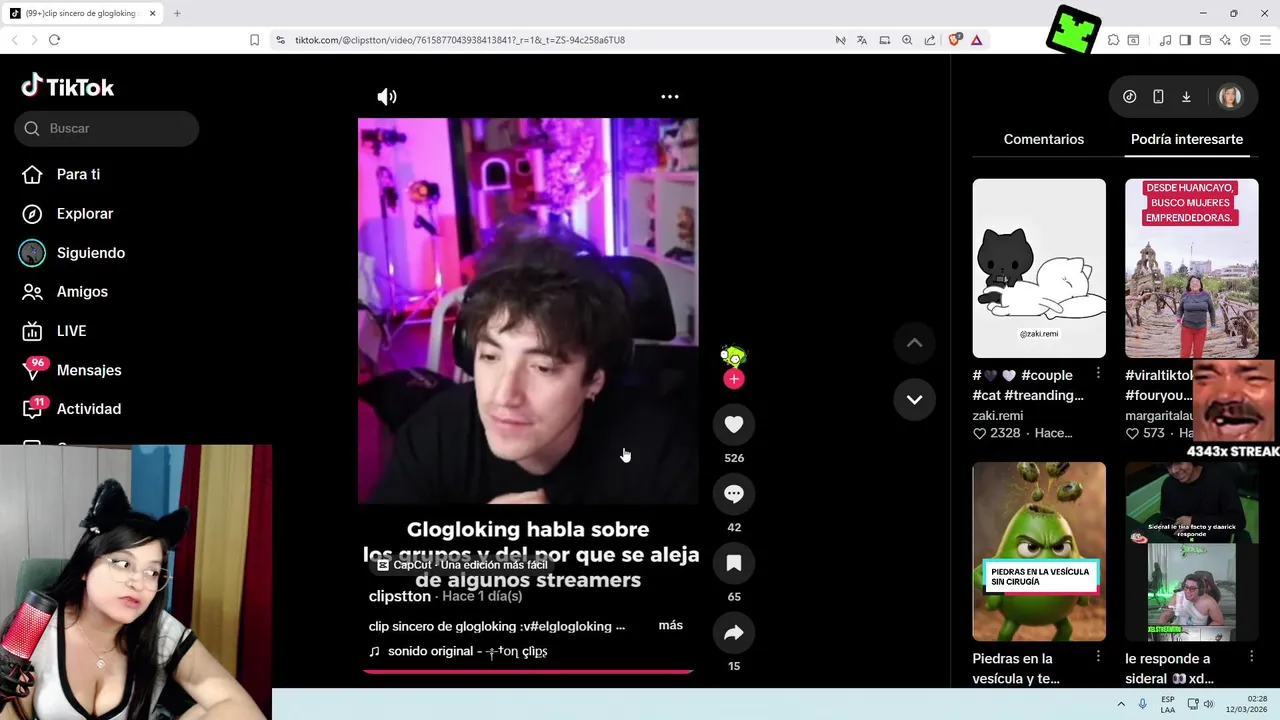
Task: Go to the next video with the down chevron
Action: point(914,399)
